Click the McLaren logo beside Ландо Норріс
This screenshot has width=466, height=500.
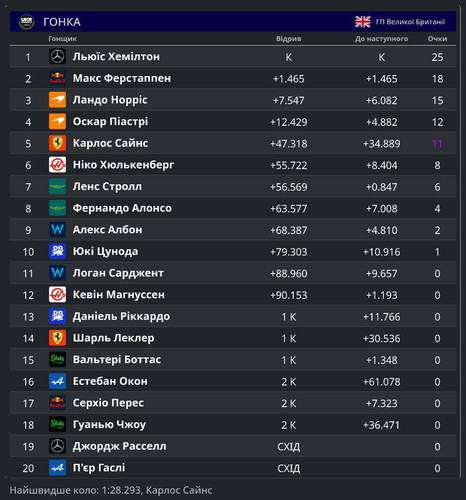coord(57,100)
